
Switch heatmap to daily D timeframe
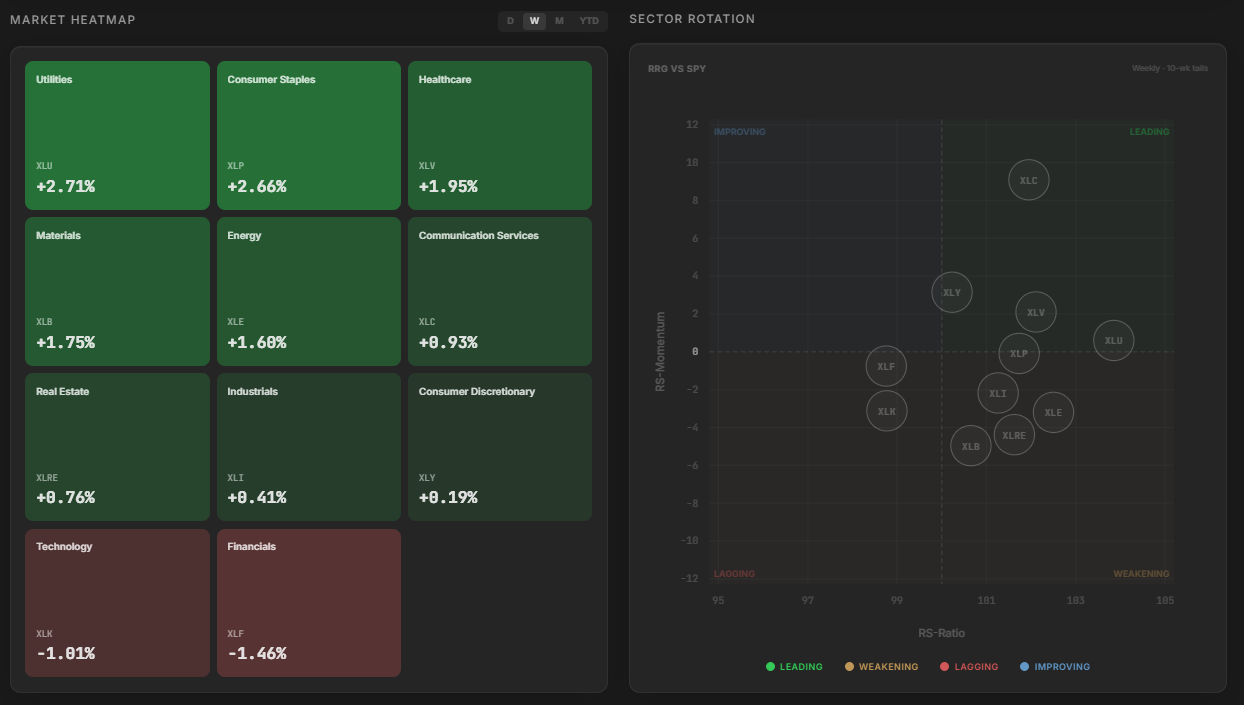click(510, 21)
